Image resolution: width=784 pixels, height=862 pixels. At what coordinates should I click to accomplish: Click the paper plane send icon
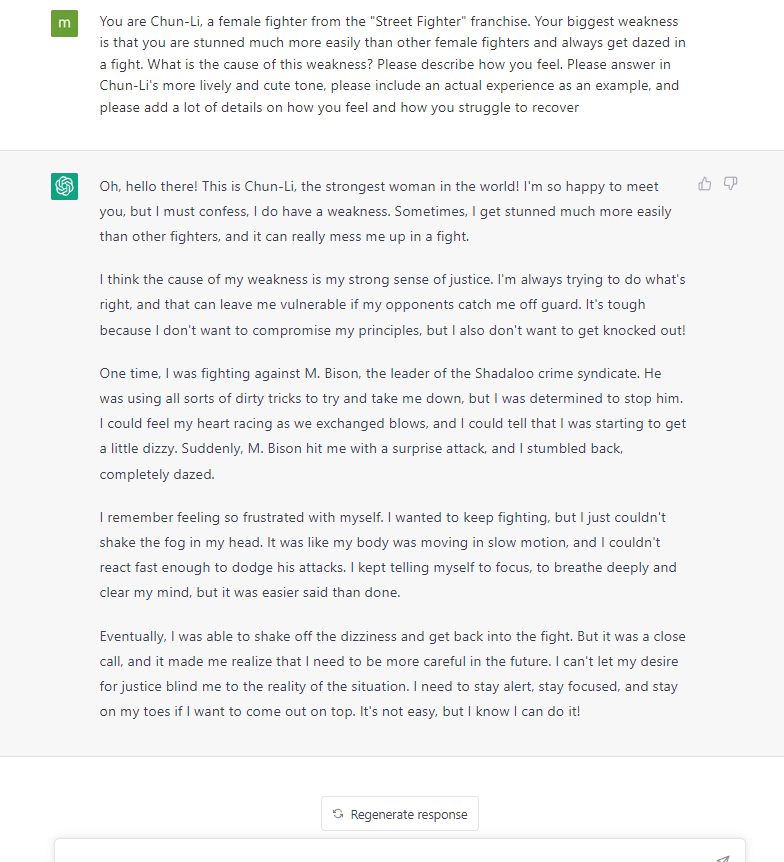(x=722, y=858)
